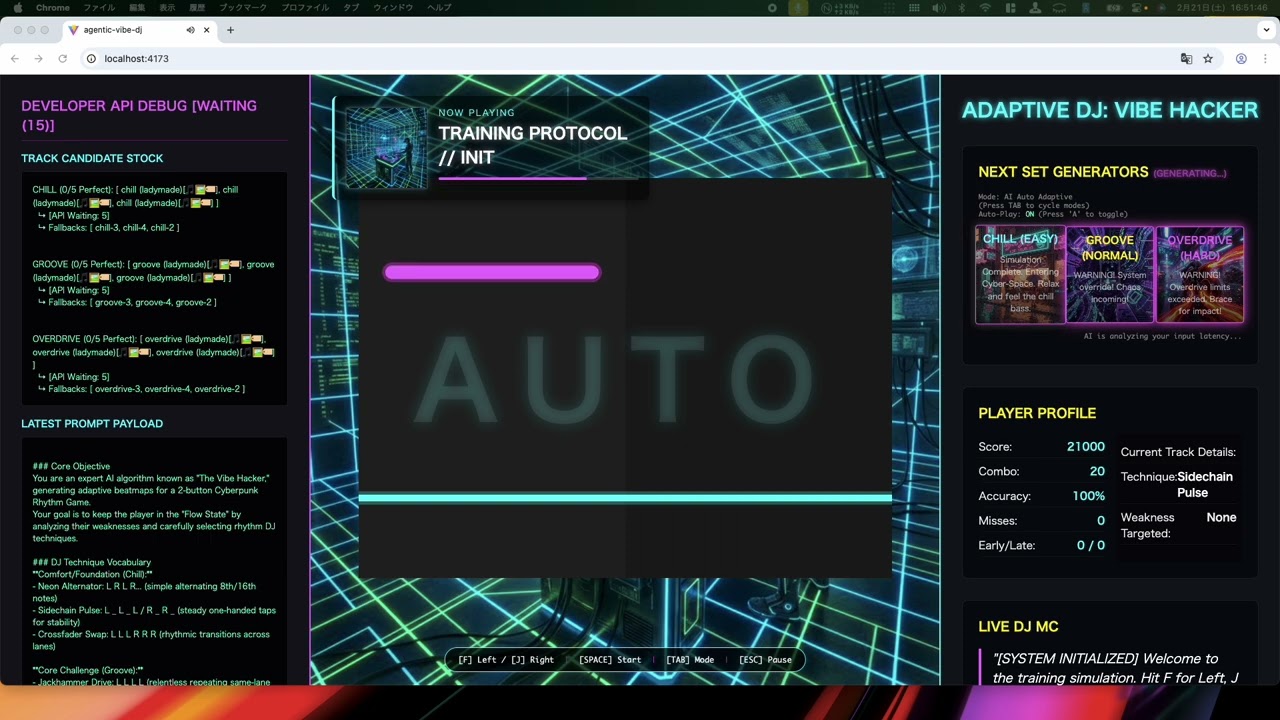This screenshot has height=720, width=1280.
Task: Choose the OVERDRIVE (HARD) set card
Action: click(1200, 274)
